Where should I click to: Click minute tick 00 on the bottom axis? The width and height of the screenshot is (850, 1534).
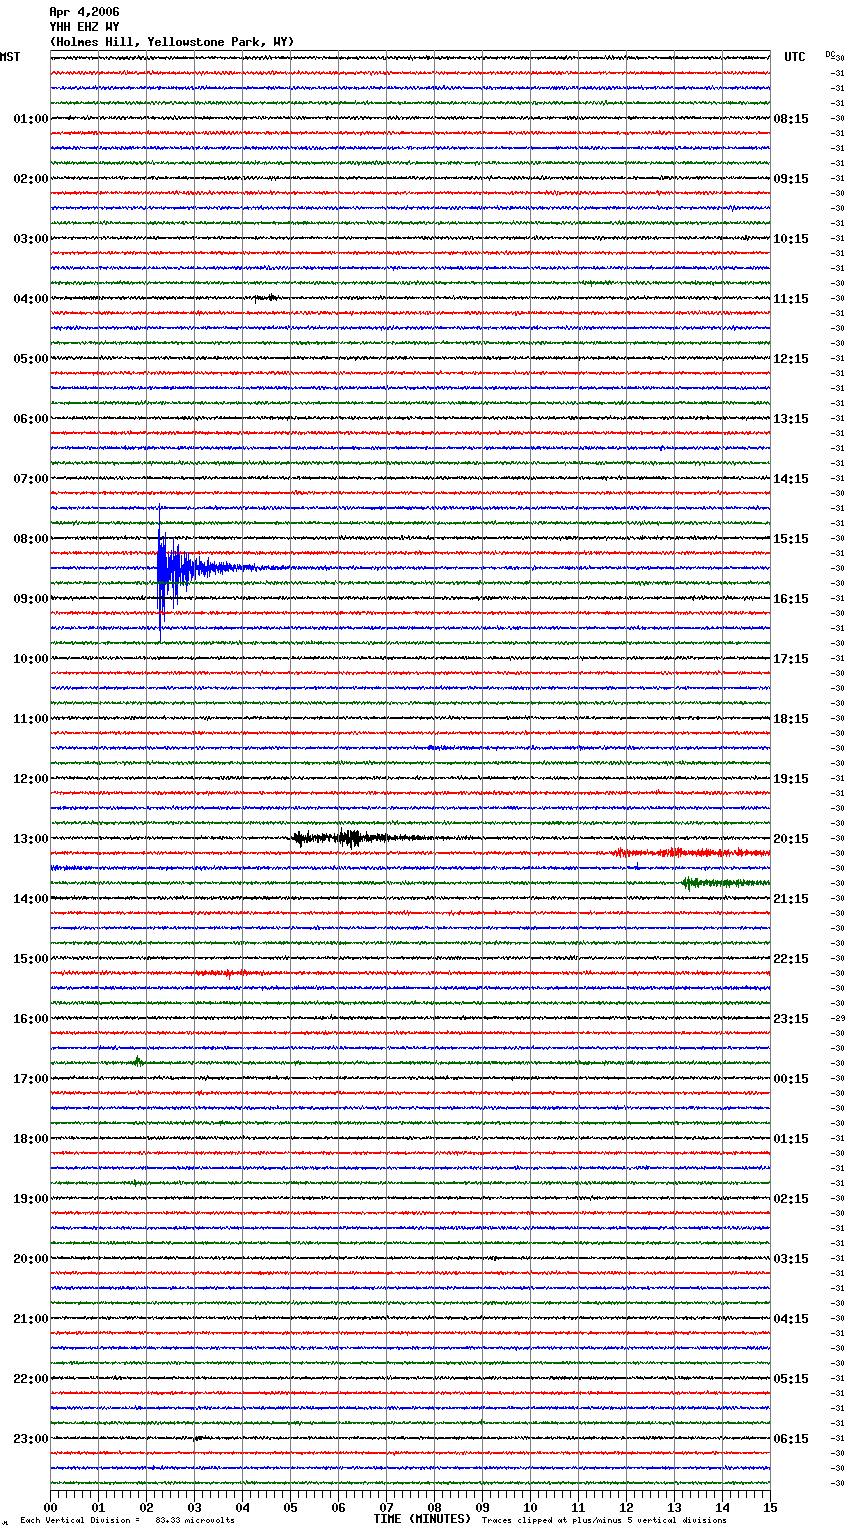[50, 1507]
